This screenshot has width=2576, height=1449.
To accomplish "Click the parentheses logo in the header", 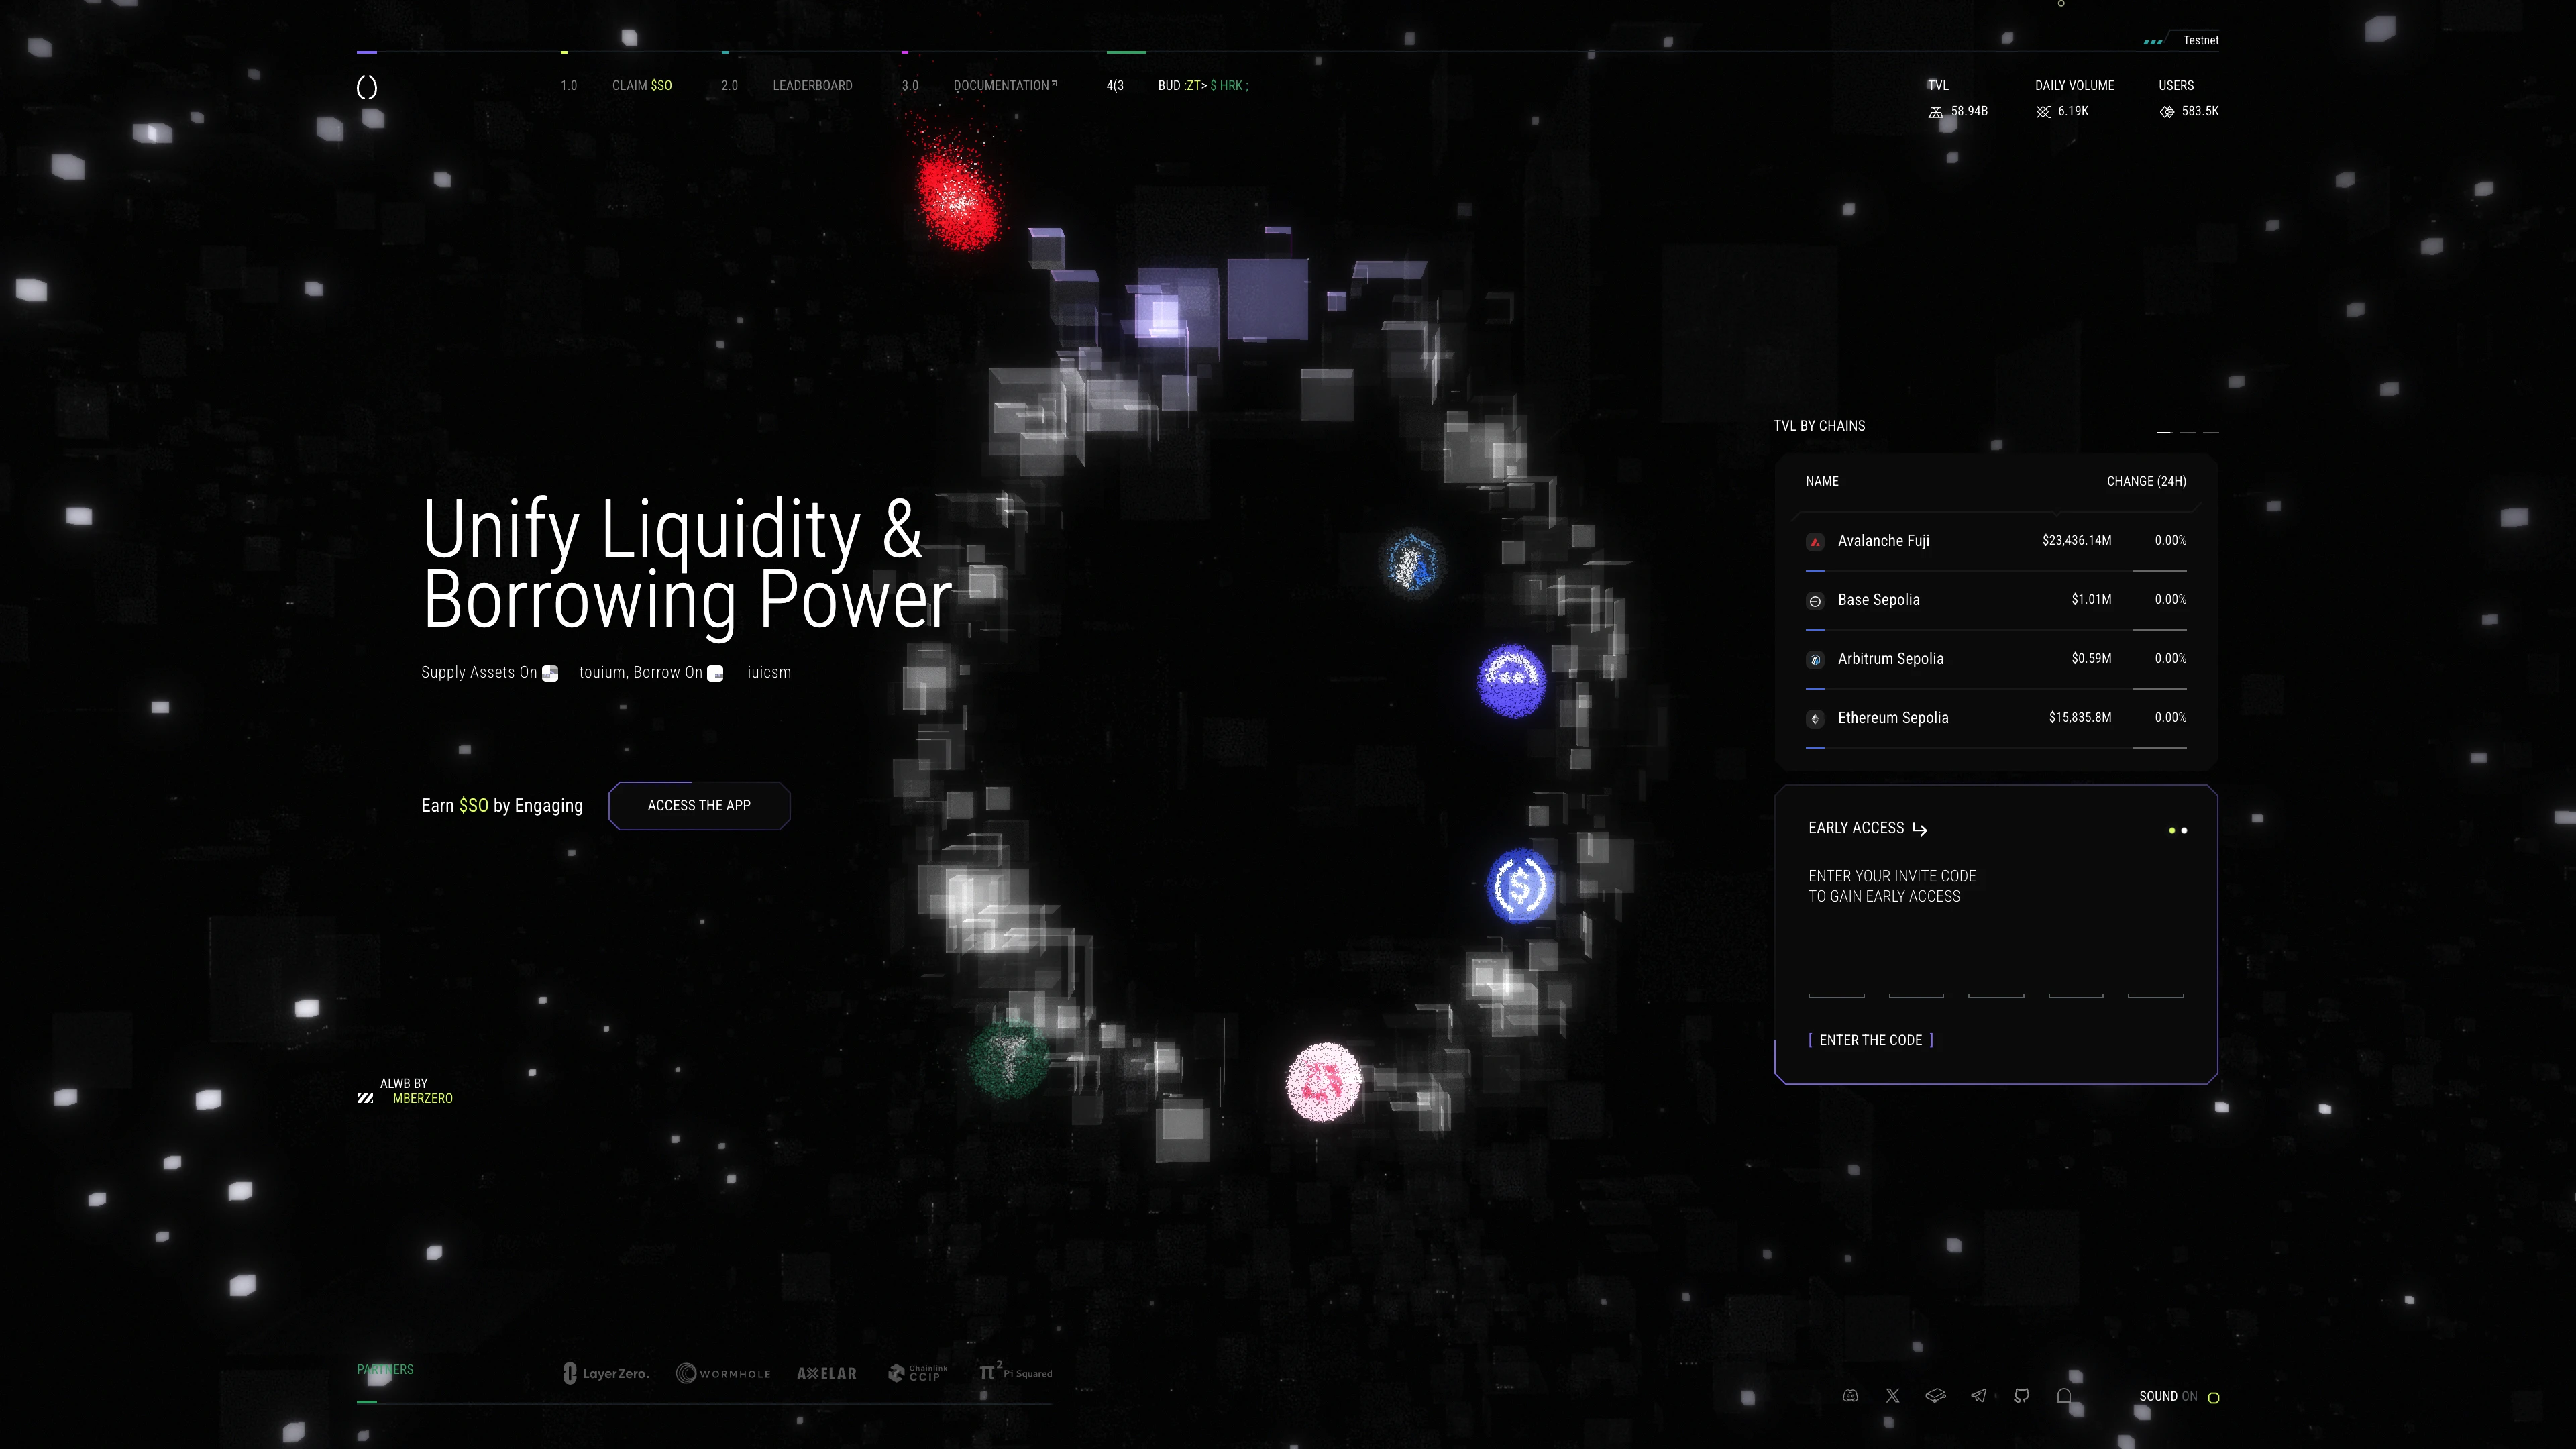I will (x=367, y=87).
